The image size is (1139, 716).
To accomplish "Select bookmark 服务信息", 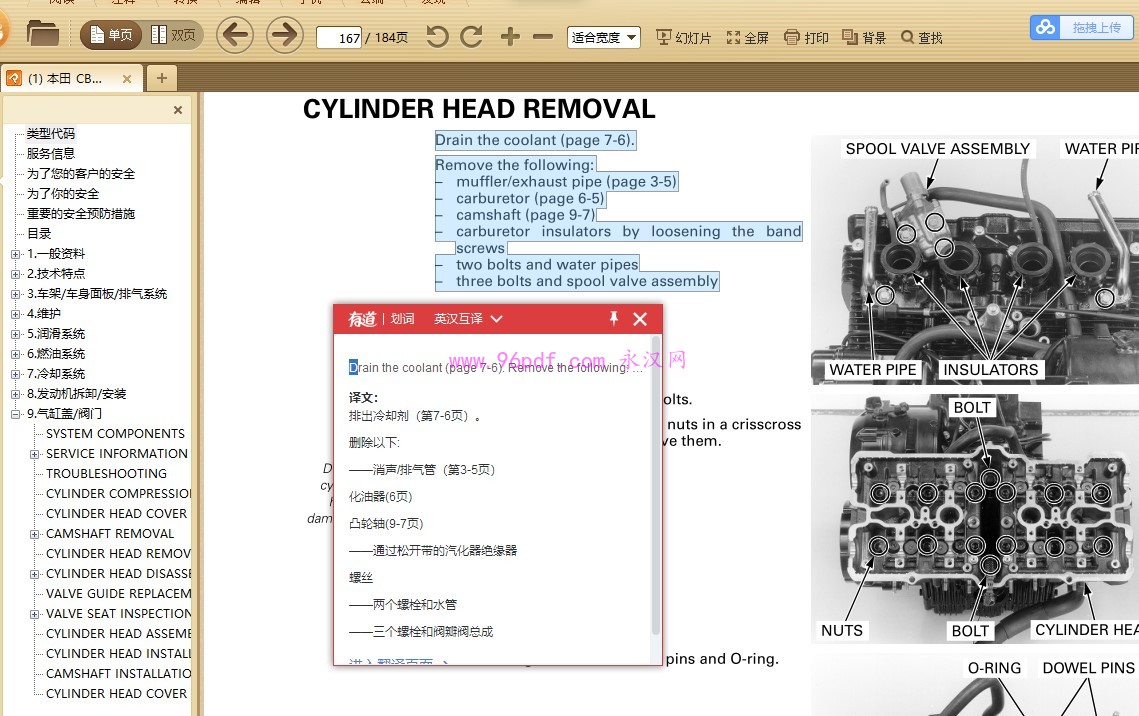I will (x=51, y=153).
